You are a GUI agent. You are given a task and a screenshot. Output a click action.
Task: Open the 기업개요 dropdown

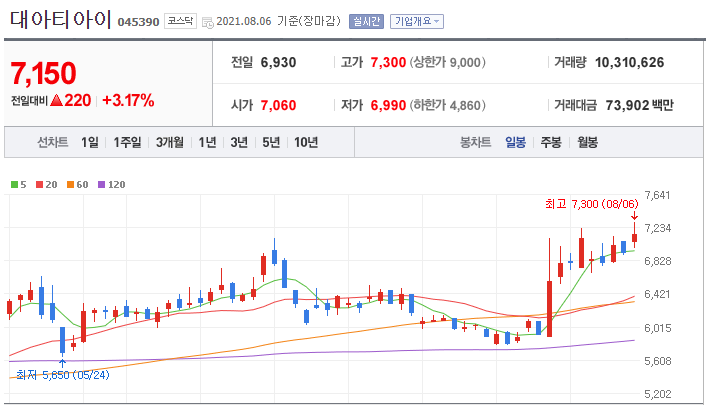(x=417, y=21)
